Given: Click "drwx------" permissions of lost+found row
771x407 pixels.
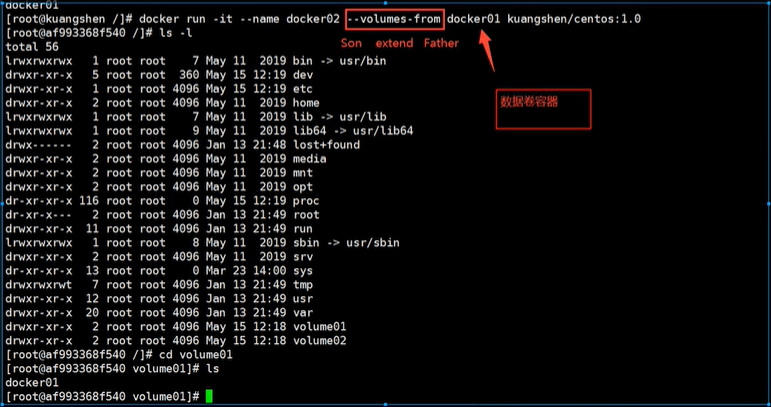Looking at the screenshot, I should pos(39,145).
